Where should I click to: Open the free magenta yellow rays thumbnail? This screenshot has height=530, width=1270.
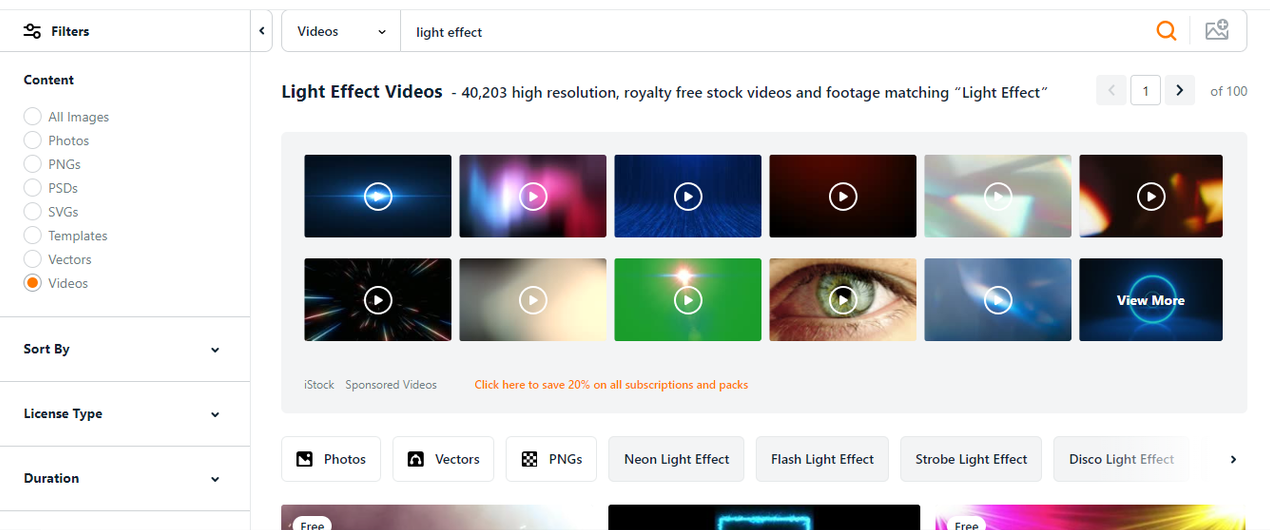pos(1091,517)
